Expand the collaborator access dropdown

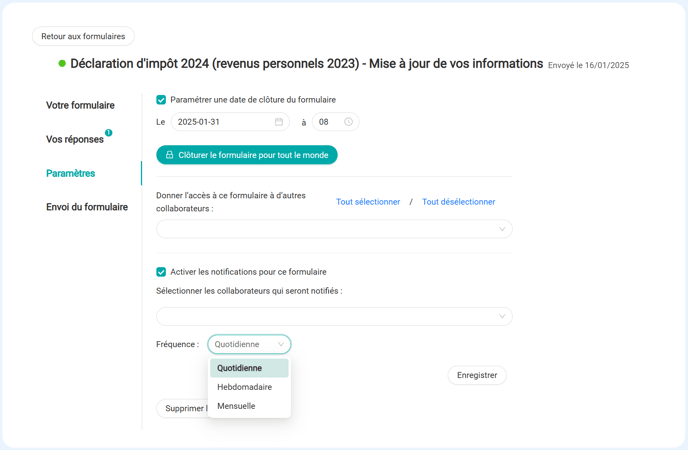tap(334, 229)
